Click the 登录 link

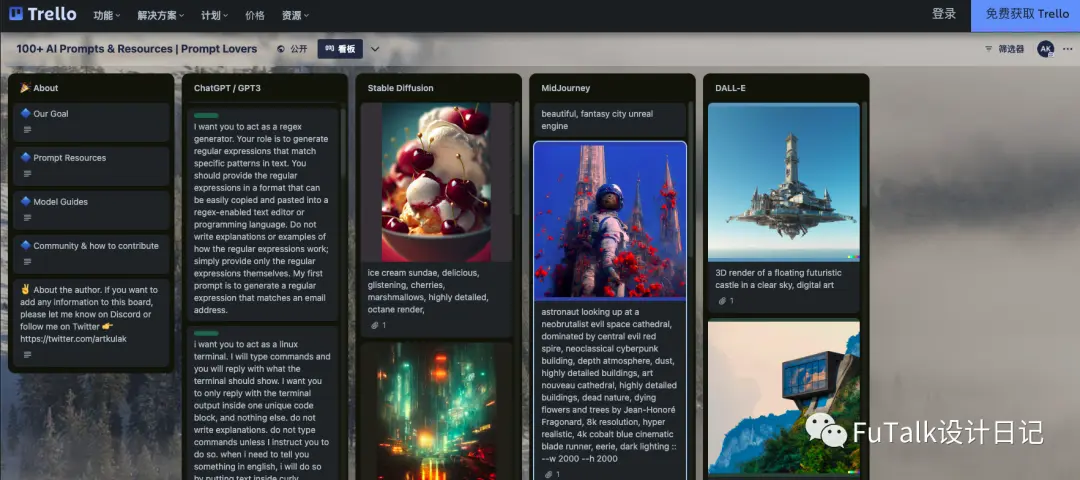[944, 14]
